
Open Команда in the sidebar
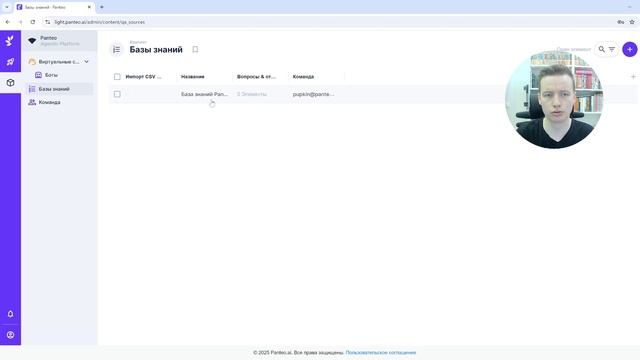[x=60, y=102]
